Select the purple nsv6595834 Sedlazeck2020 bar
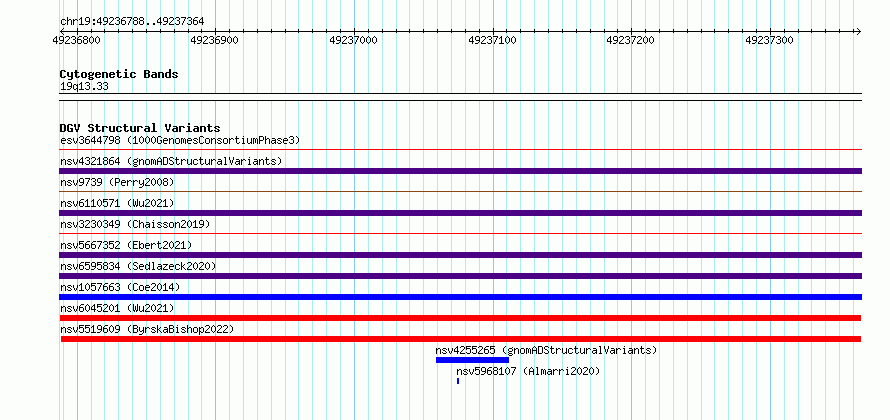 click(460, 276)
